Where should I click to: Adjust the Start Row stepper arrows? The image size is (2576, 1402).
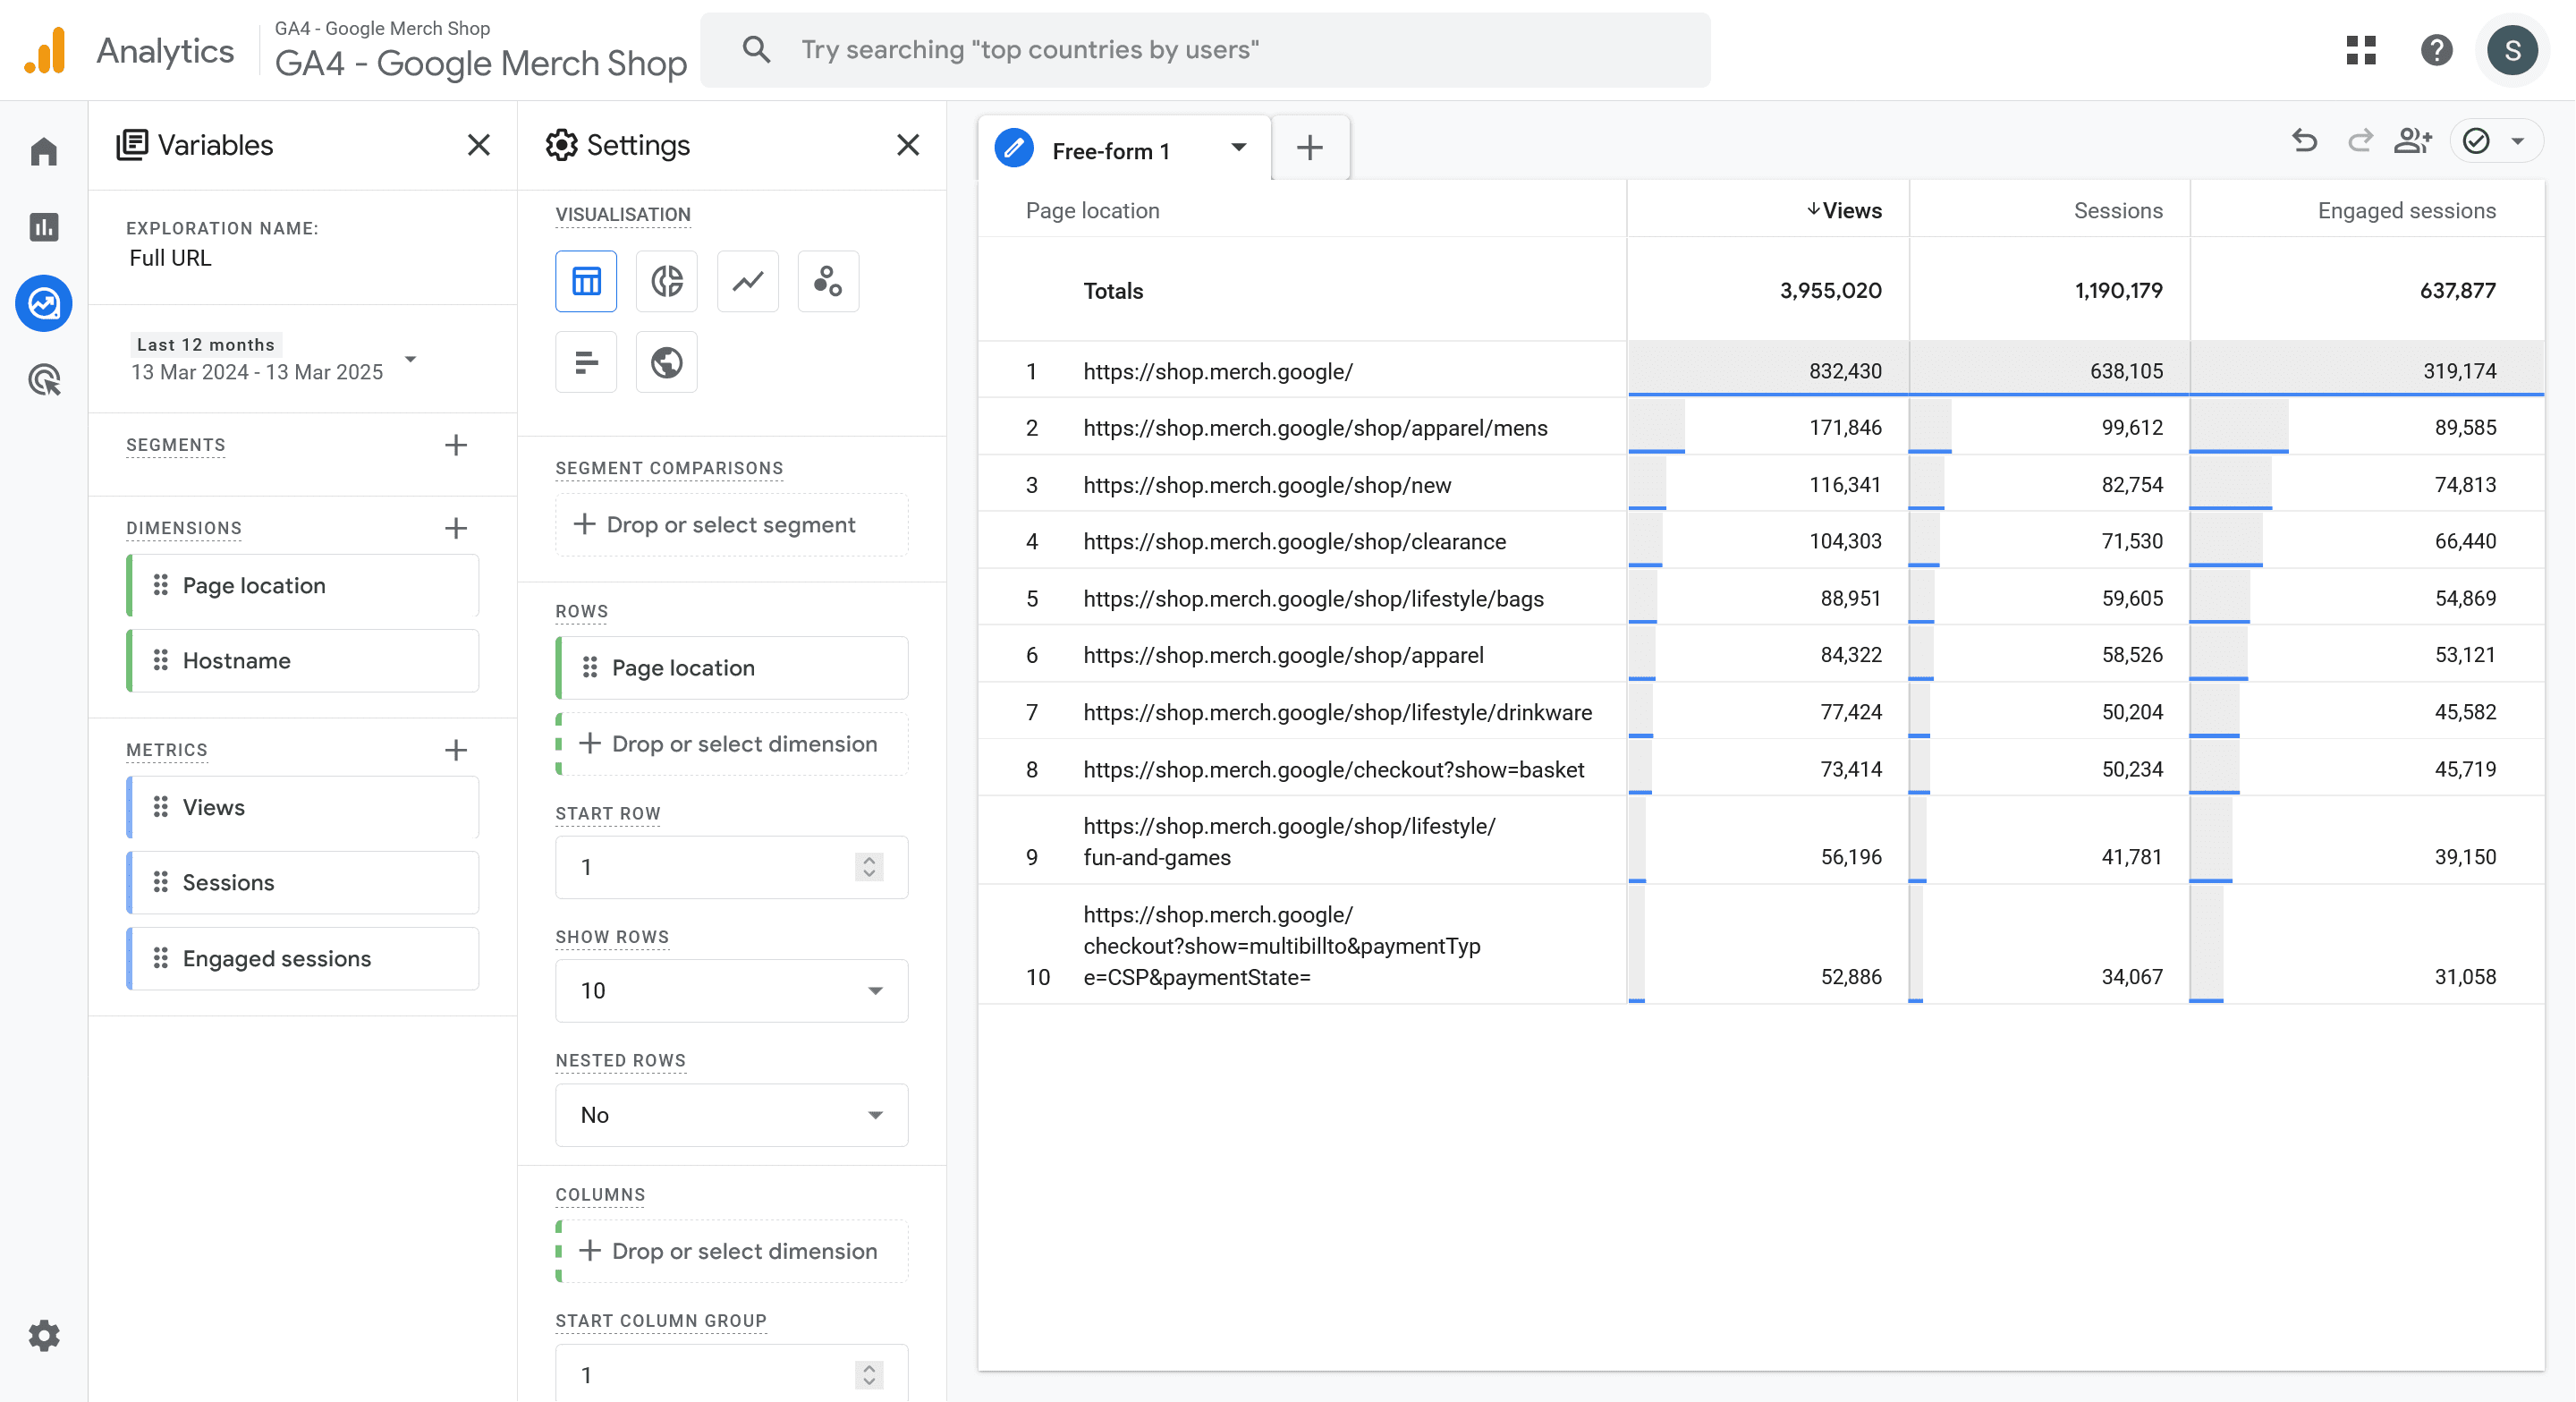pos(869,867)
